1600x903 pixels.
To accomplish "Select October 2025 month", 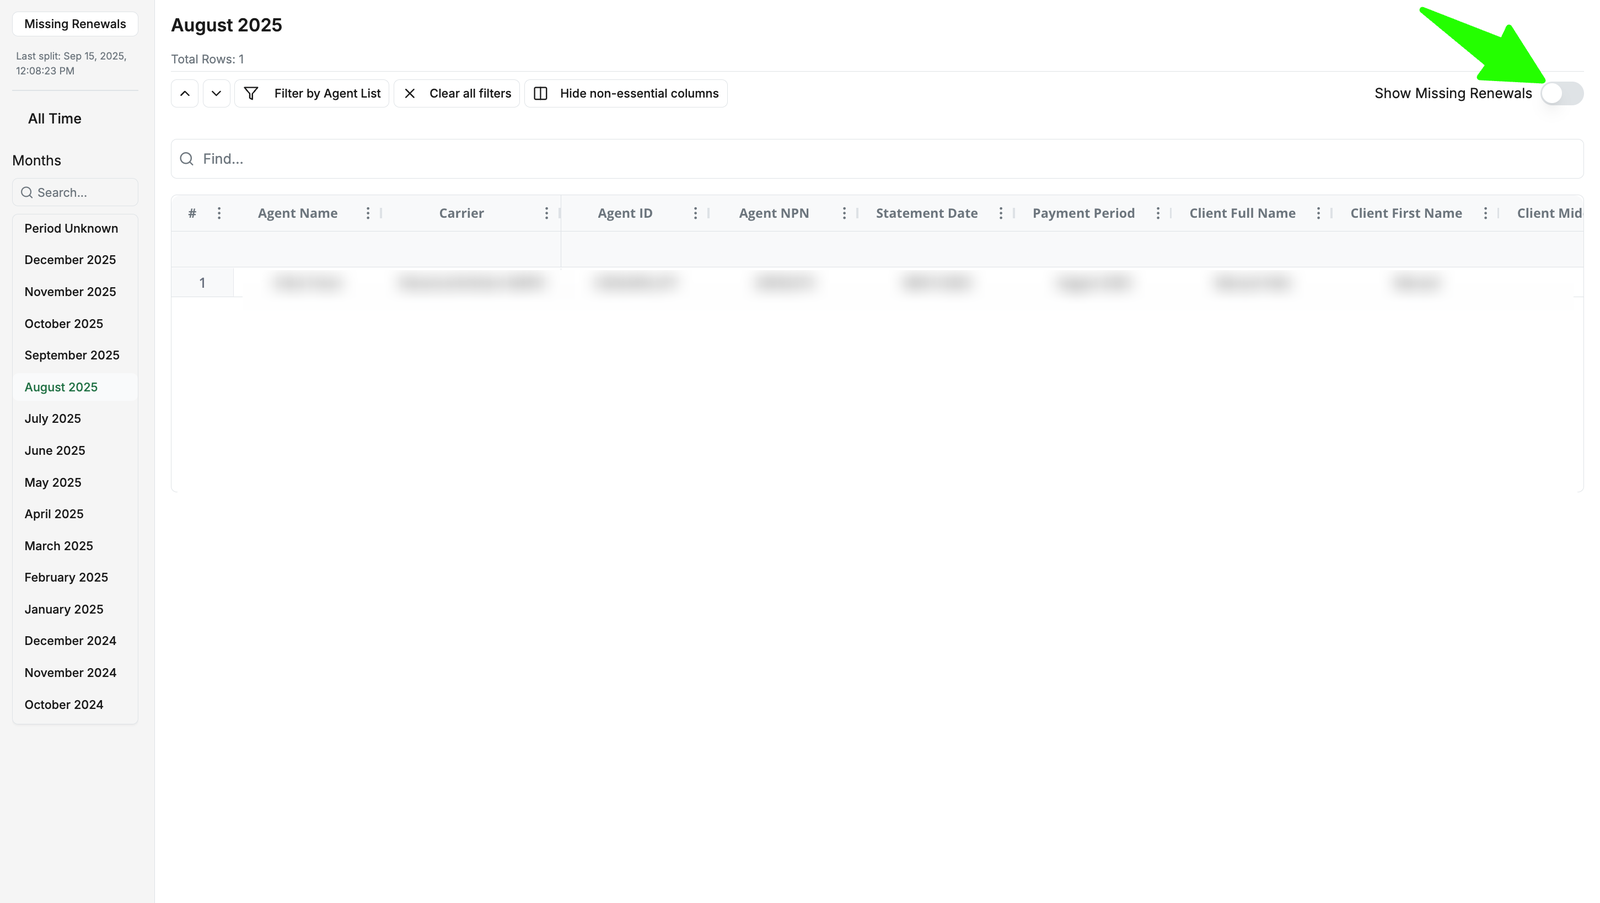I will pyautogui.click(x=75, y=324).
